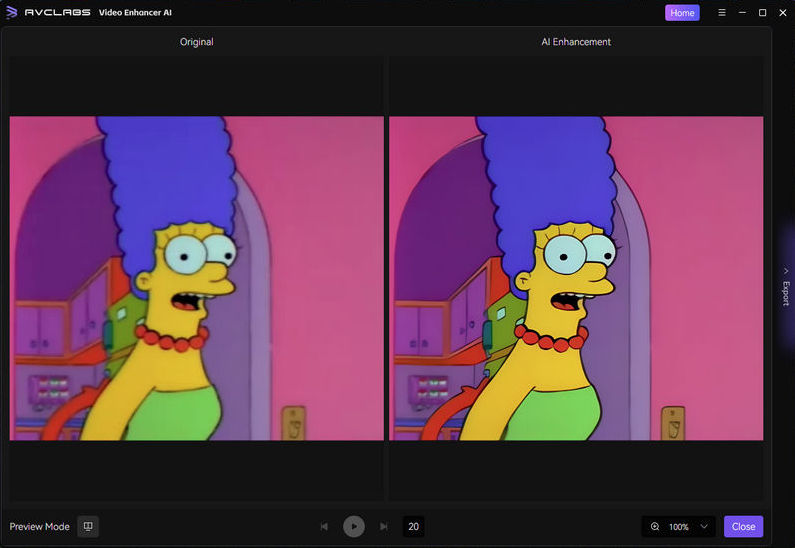Click the AI Enhancement preview image
Viewport: 795px width, 548px height.
(x=575, y=278)
